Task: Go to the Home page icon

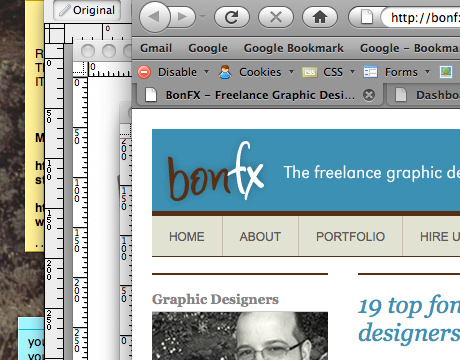Action: point(320,17)
